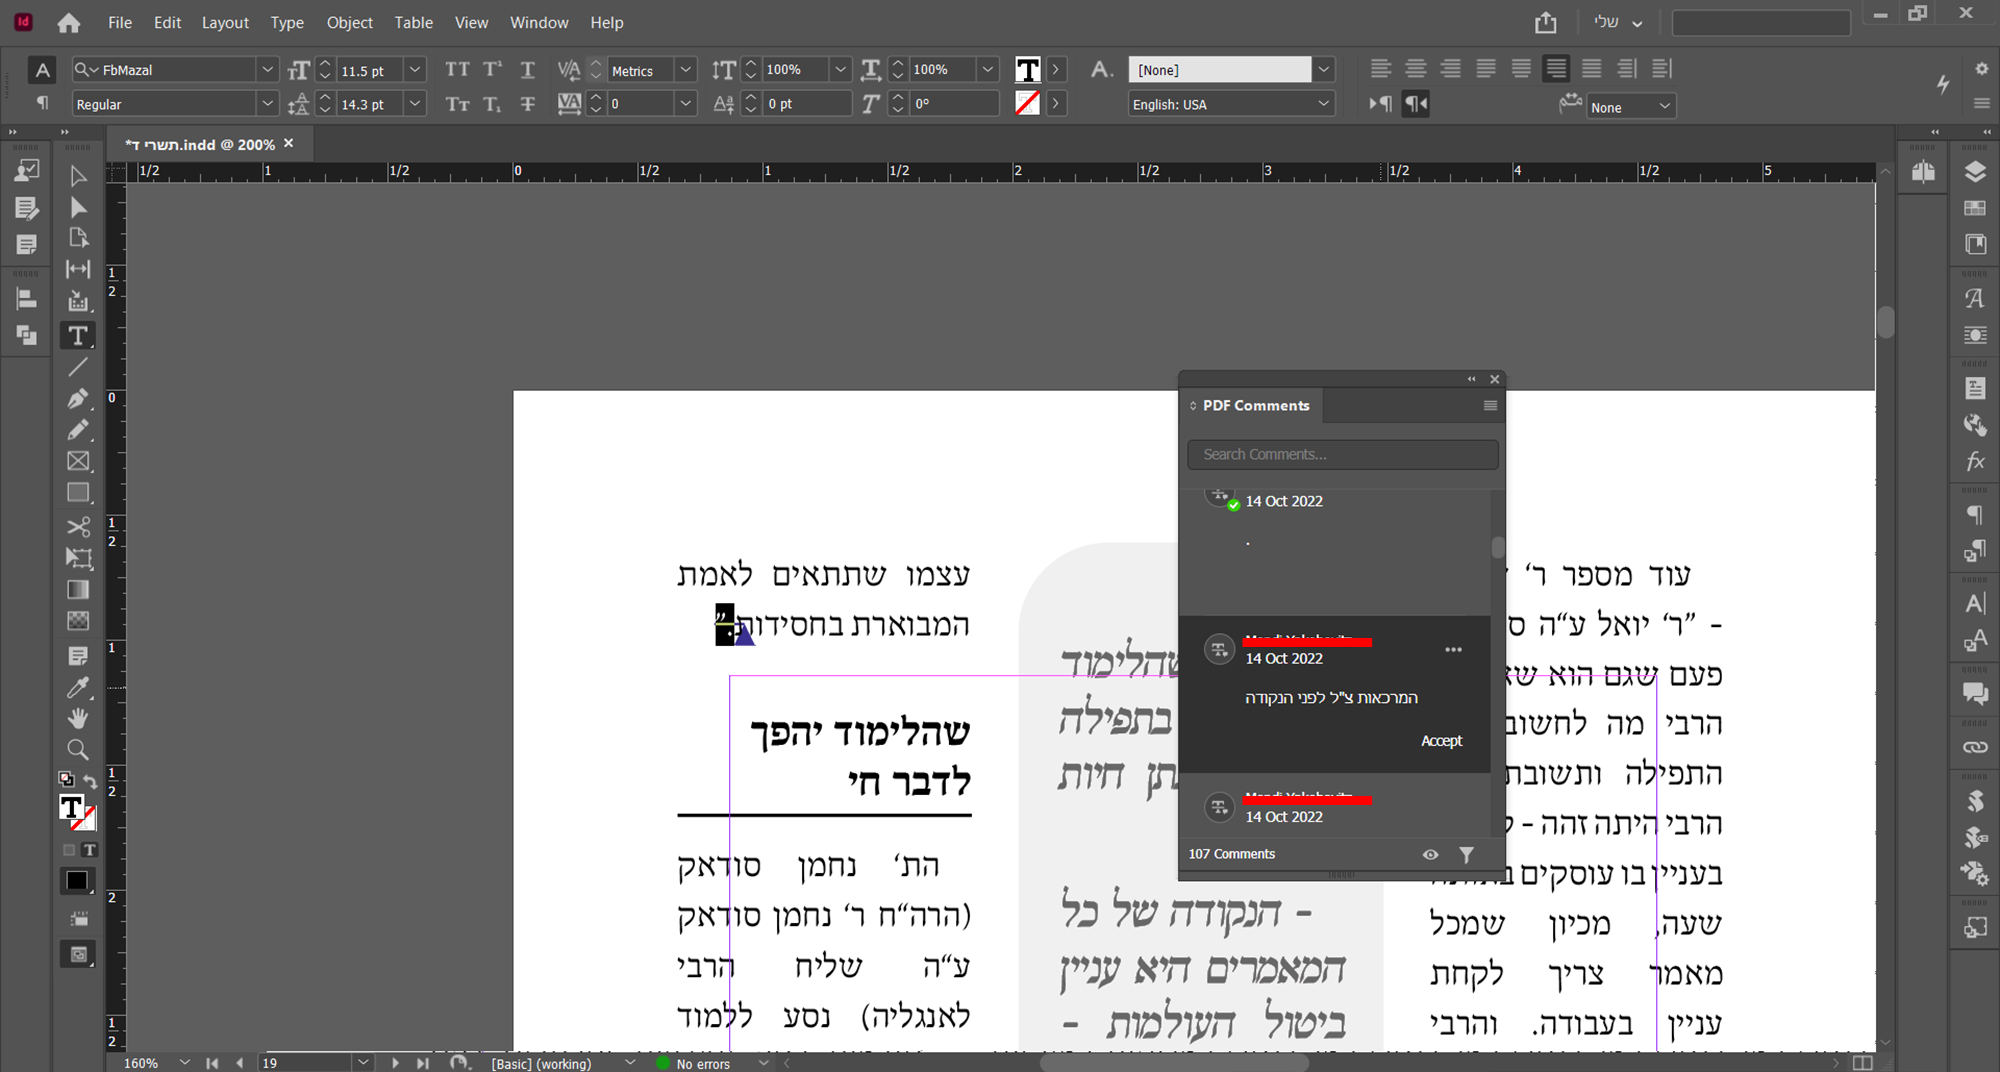This screenshot has width=2000, height=1072.
Task: Click the Share document icon
Action: 1546,22
